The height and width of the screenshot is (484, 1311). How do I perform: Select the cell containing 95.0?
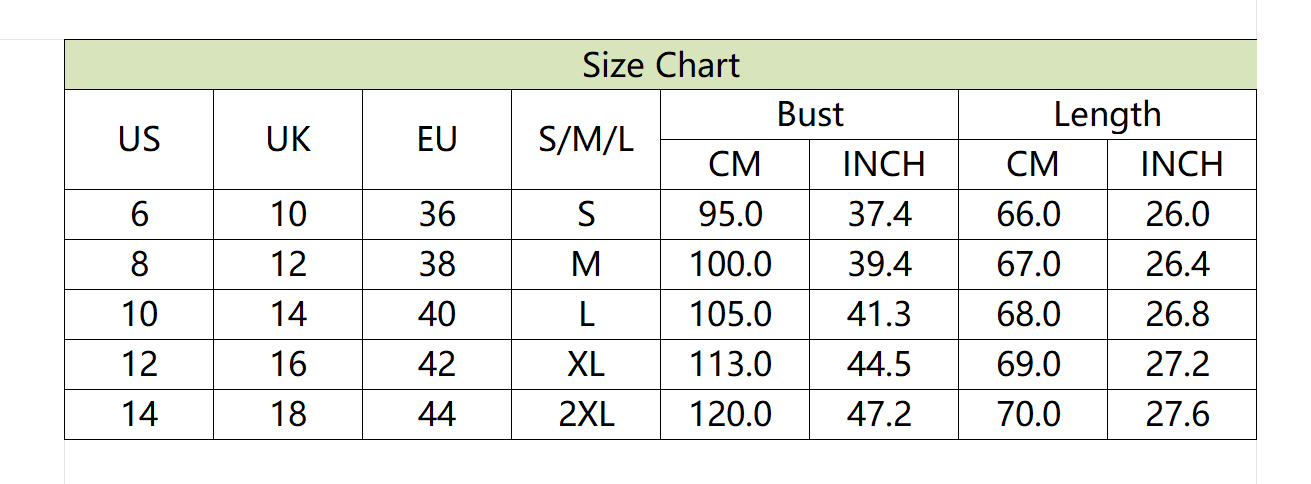coord(735,214)
